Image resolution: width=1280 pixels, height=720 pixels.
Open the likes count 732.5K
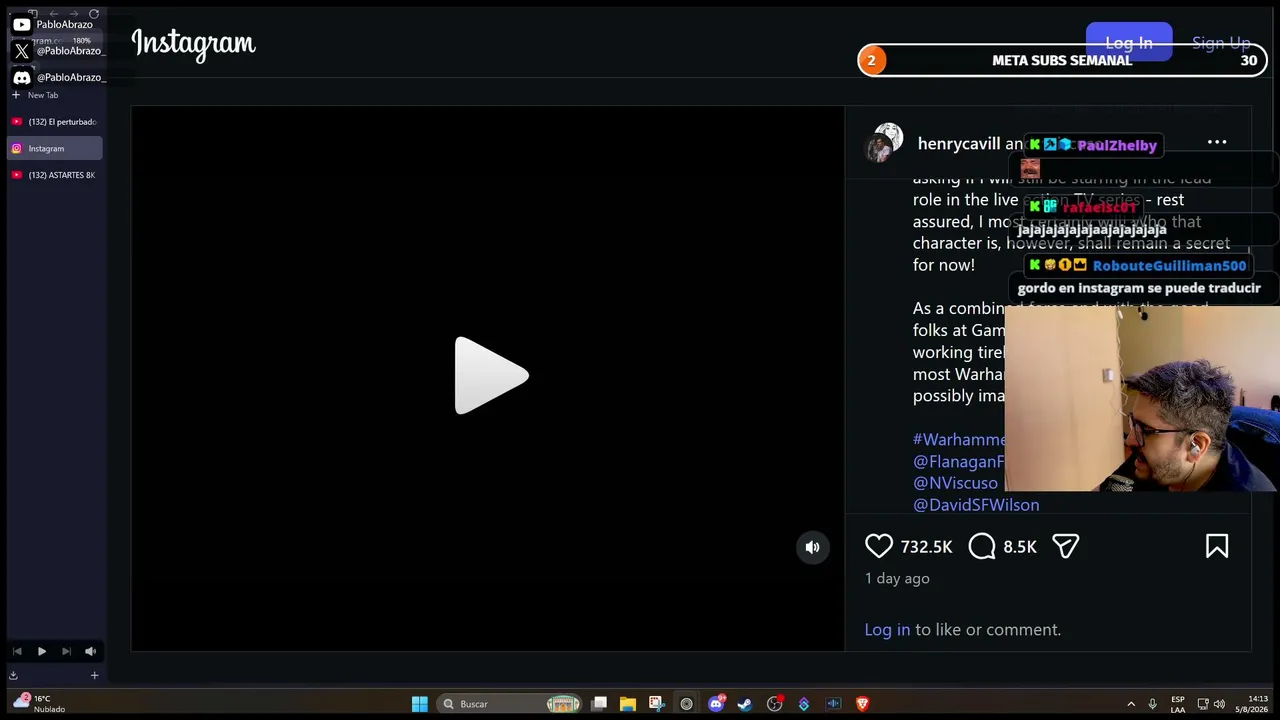927,547
